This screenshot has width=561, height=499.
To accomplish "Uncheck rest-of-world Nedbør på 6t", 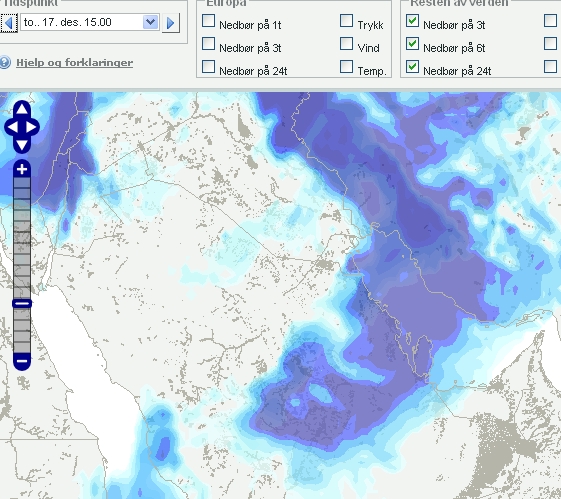I will pyautogui.click(x=412, y=44).
